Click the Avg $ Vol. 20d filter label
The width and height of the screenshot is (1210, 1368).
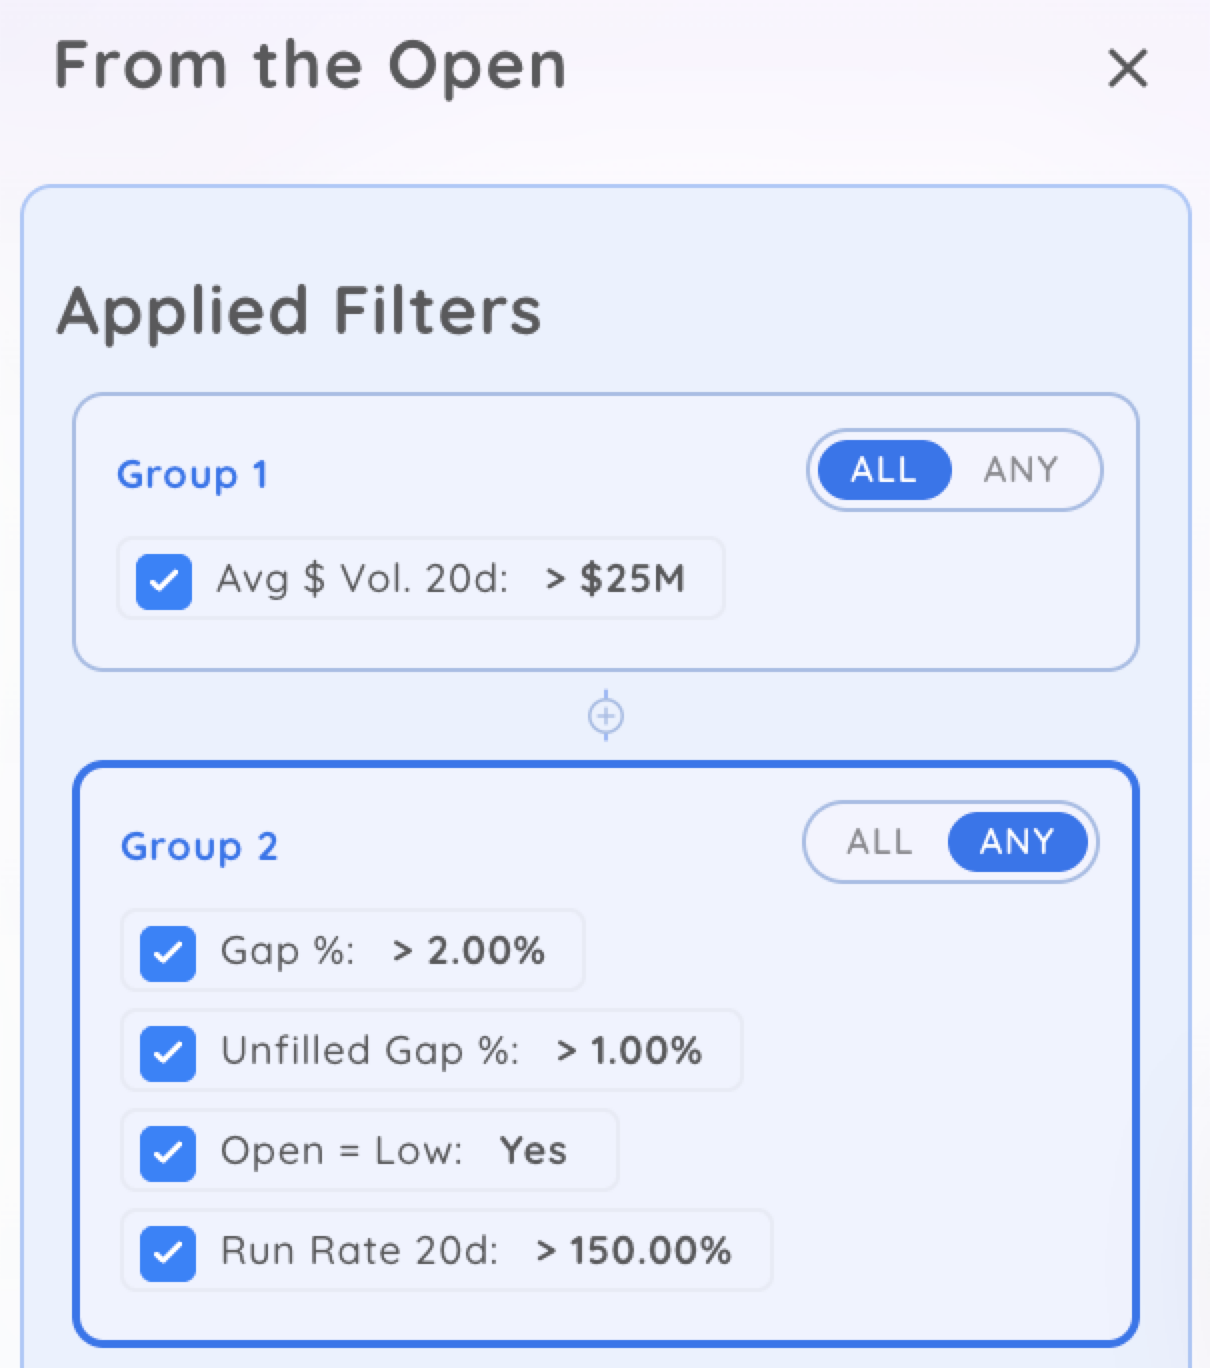coord(362,579)
